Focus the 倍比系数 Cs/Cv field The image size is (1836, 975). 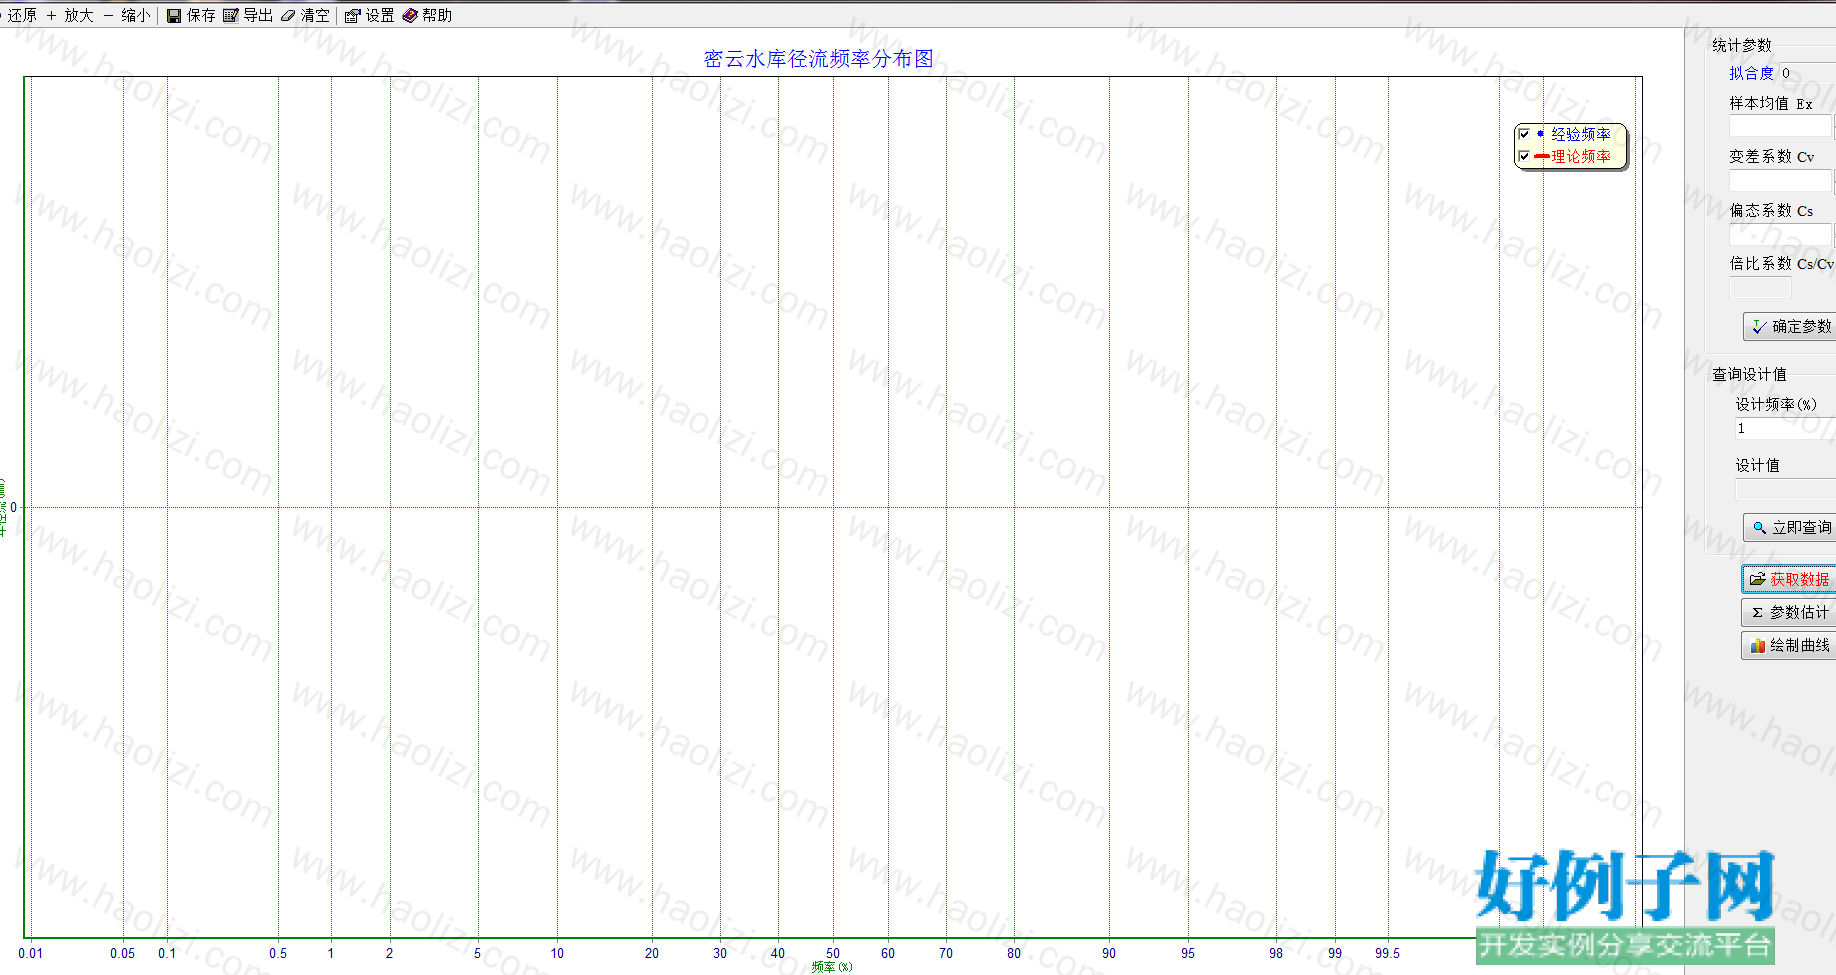[1760, 288]
